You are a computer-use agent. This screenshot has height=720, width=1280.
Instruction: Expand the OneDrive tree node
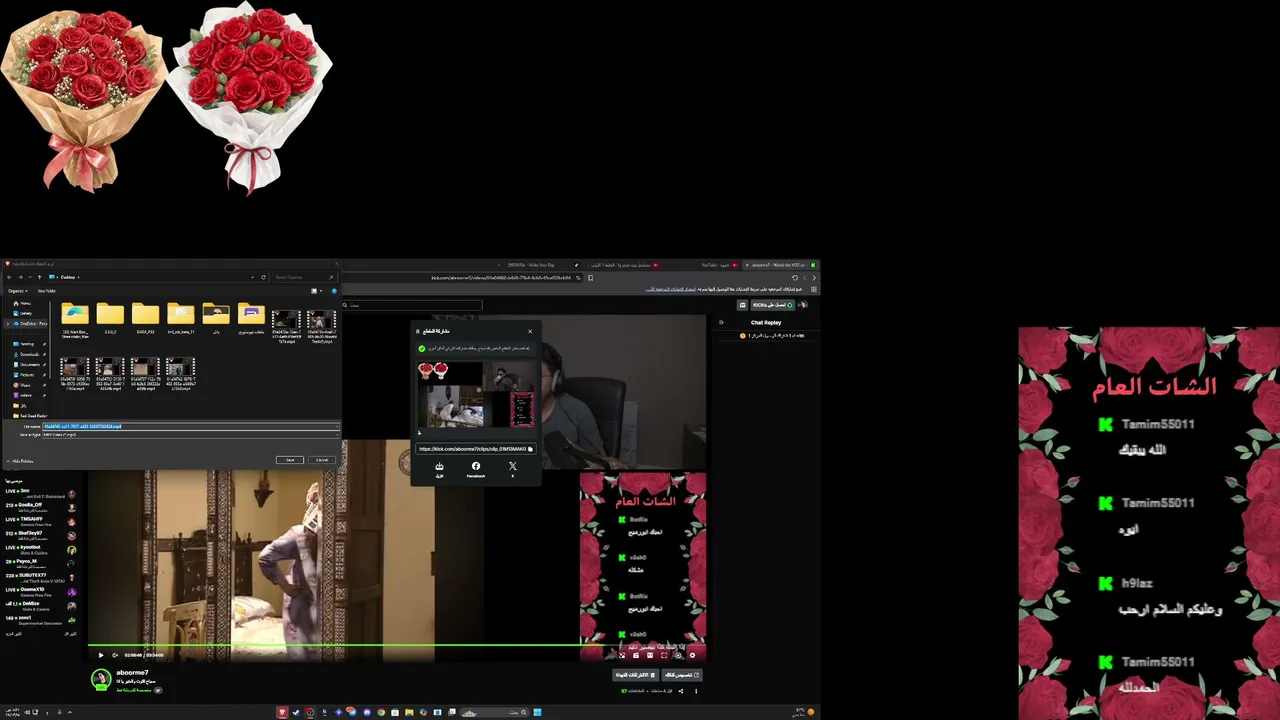[x=8, y=324]
